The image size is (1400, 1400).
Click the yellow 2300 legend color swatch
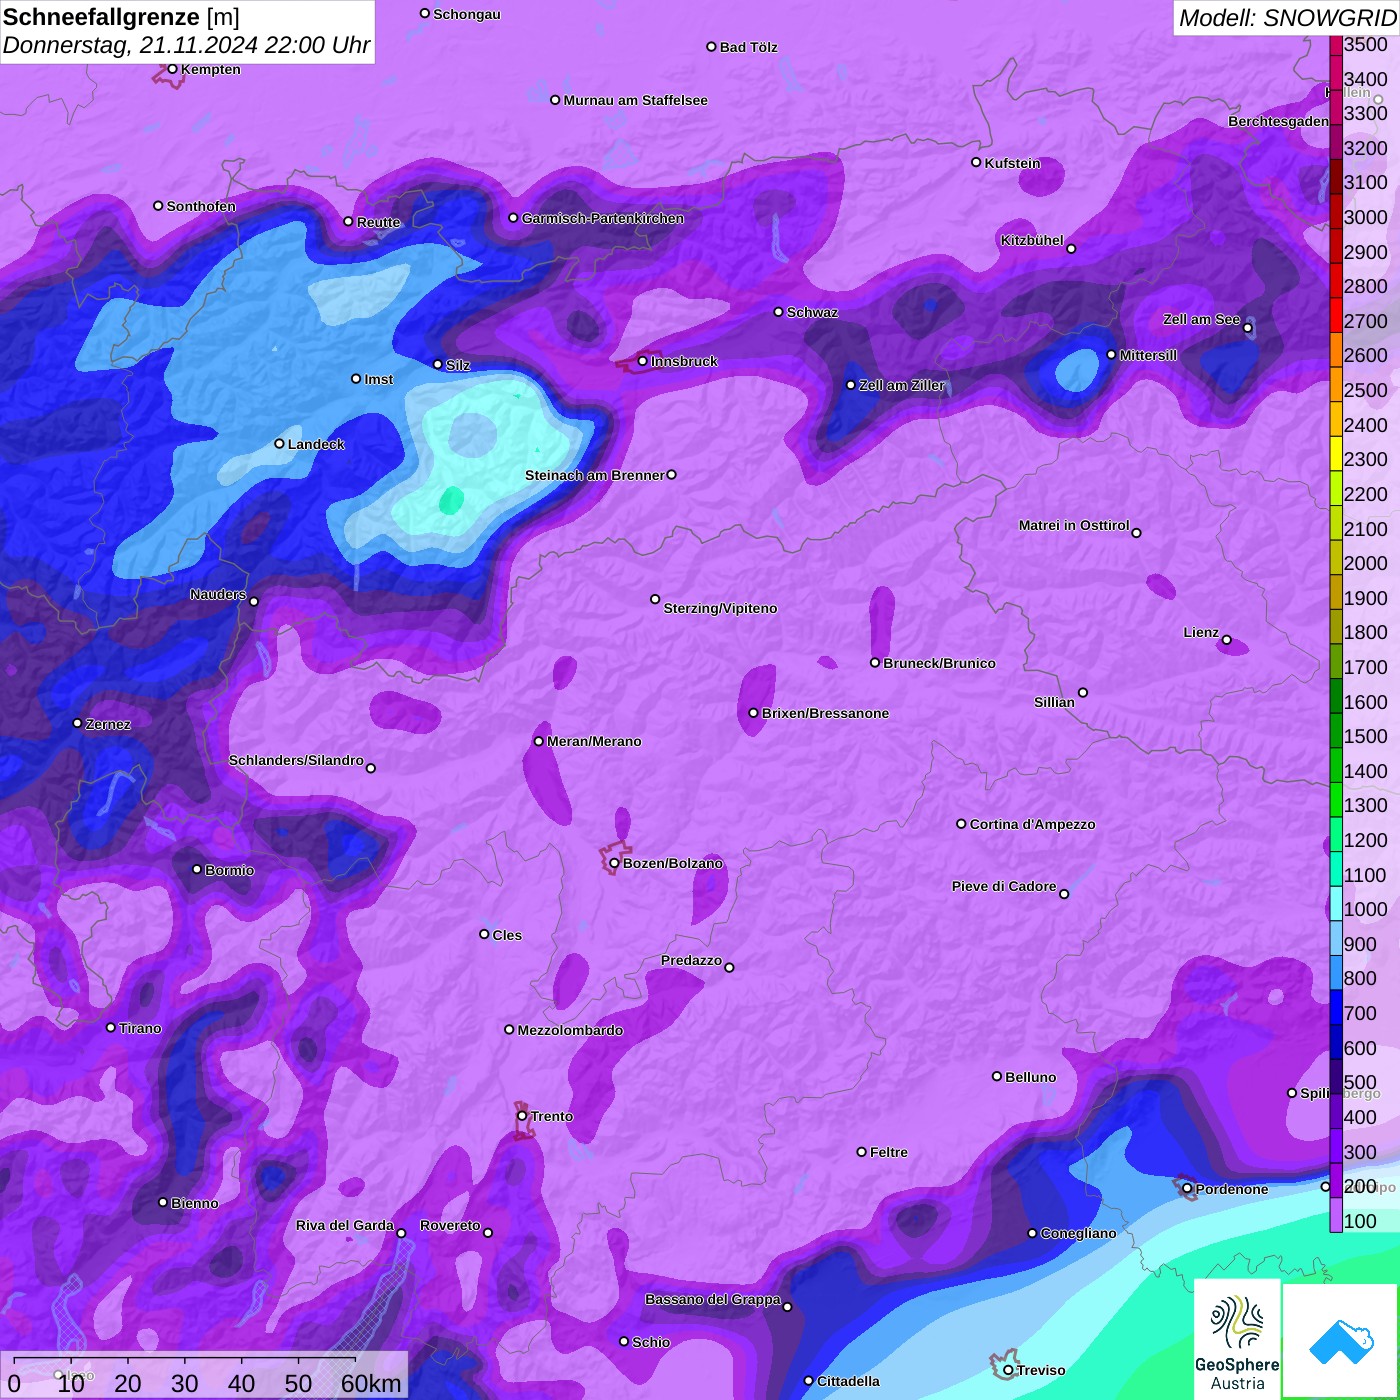1336,454
